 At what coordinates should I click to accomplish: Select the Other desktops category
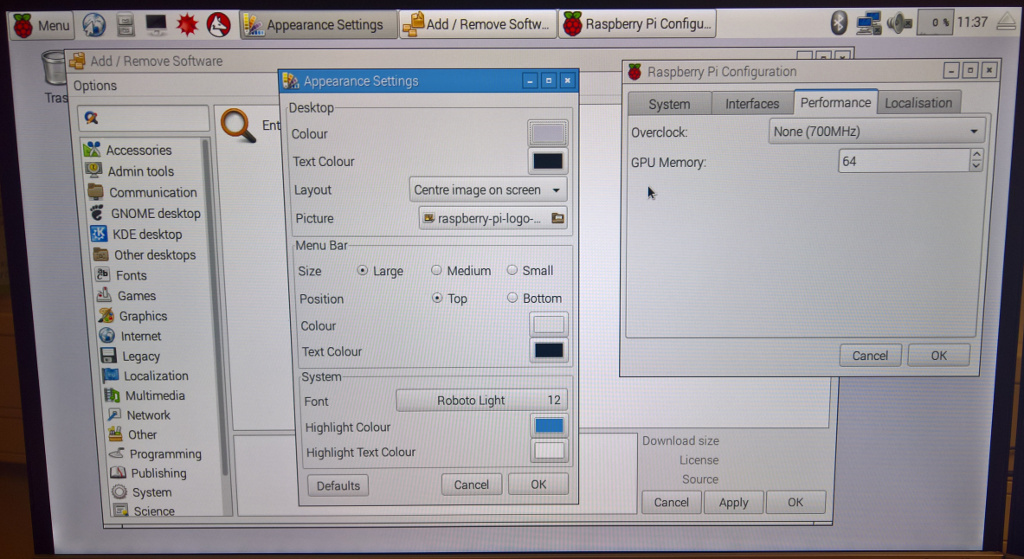(145, 255)
